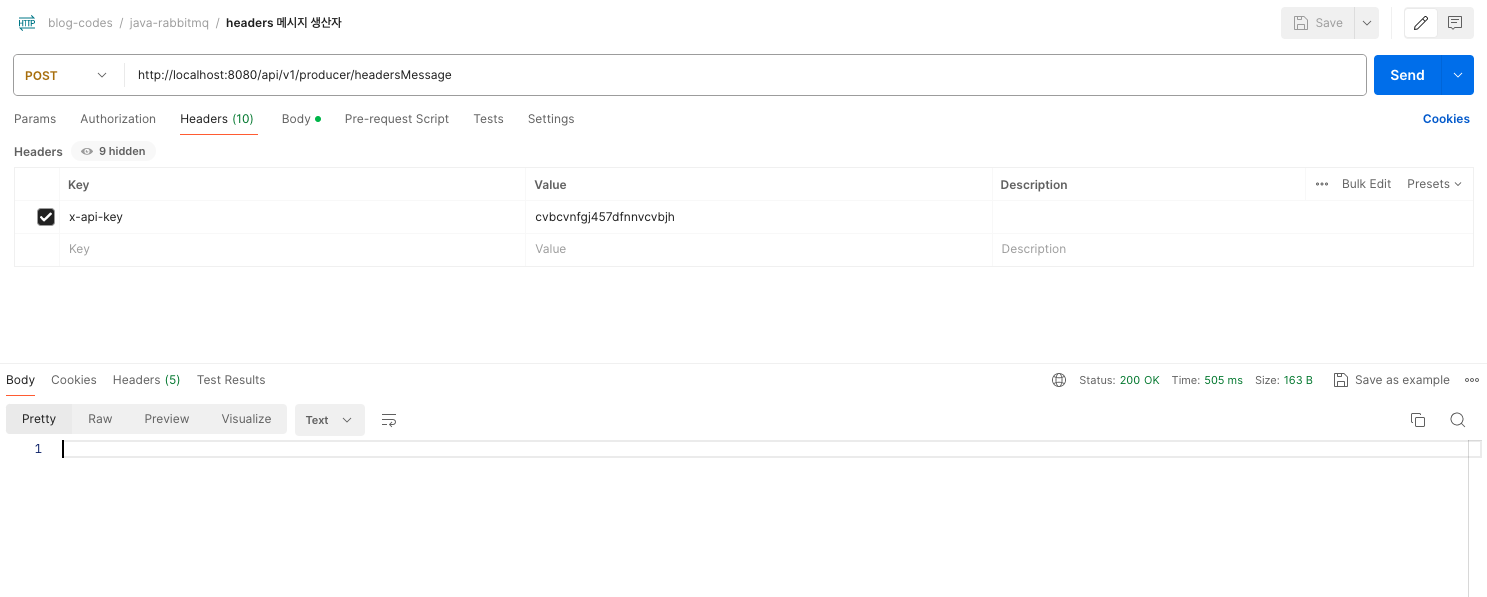Open the Presets dropdown
The width and height of the screenshot is (1487, 597).
(1434, 184)
